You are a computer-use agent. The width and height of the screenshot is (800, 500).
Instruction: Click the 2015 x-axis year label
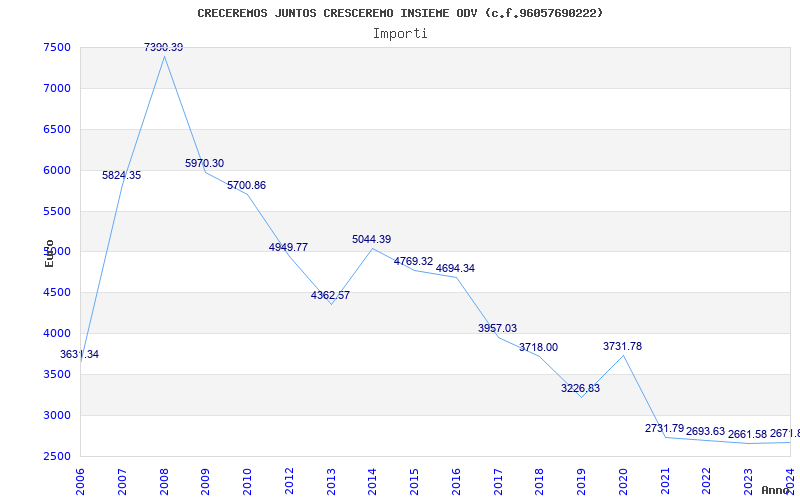click(x=414, y=482)
